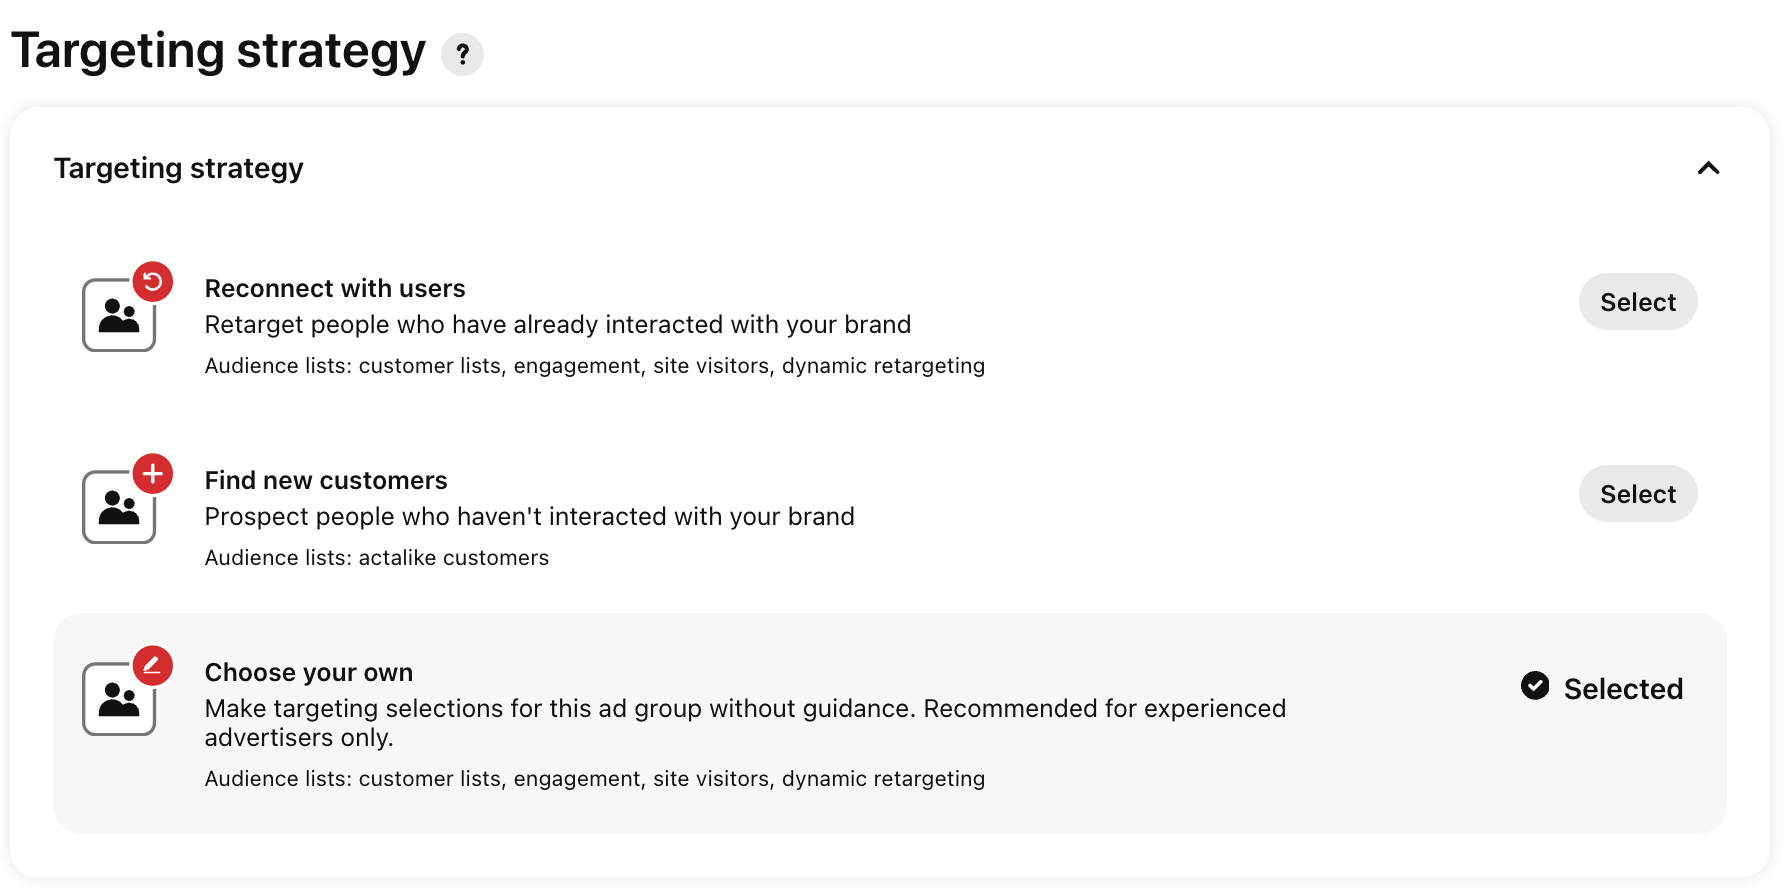Click the Selected status label

(x=1623, y=689)
